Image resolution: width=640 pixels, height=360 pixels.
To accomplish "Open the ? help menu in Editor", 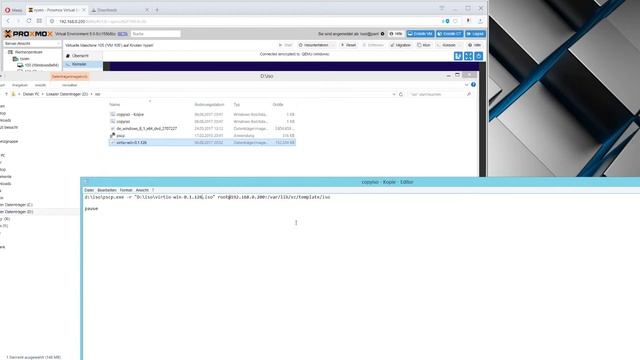I will [x=153, y=190].
